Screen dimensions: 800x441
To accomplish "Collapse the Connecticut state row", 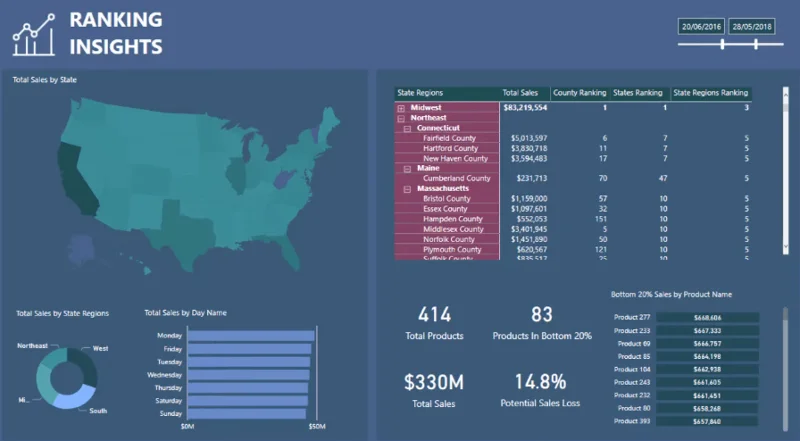I will (408, 129).
